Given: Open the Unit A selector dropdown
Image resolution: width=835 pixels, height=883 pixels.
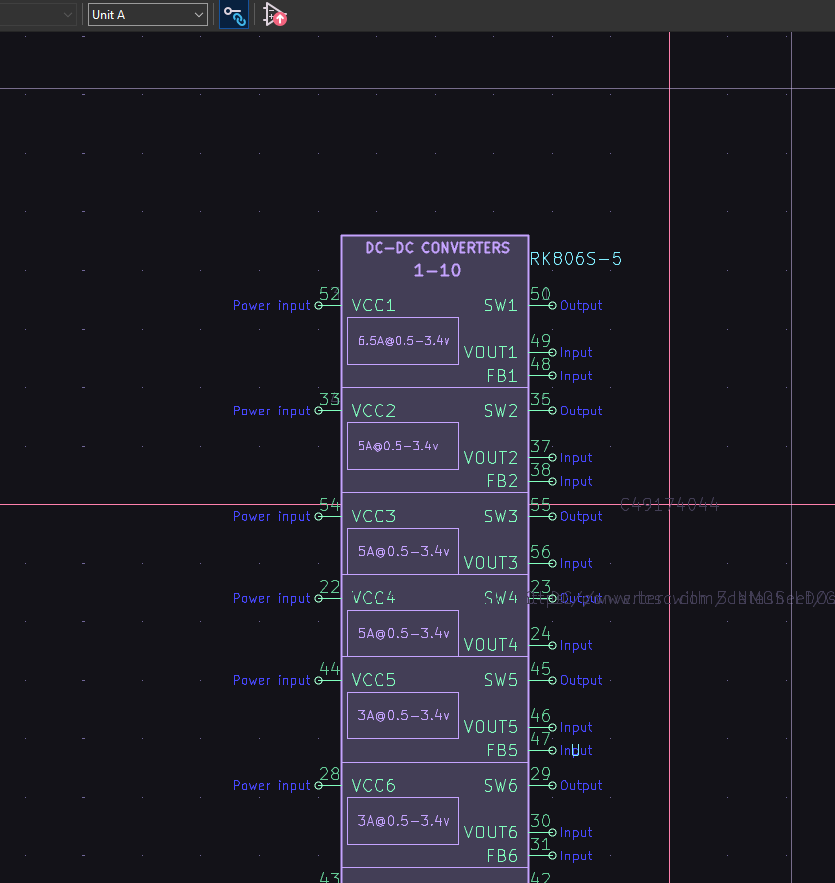Looking at the screenshot, I should click(148, 15).
